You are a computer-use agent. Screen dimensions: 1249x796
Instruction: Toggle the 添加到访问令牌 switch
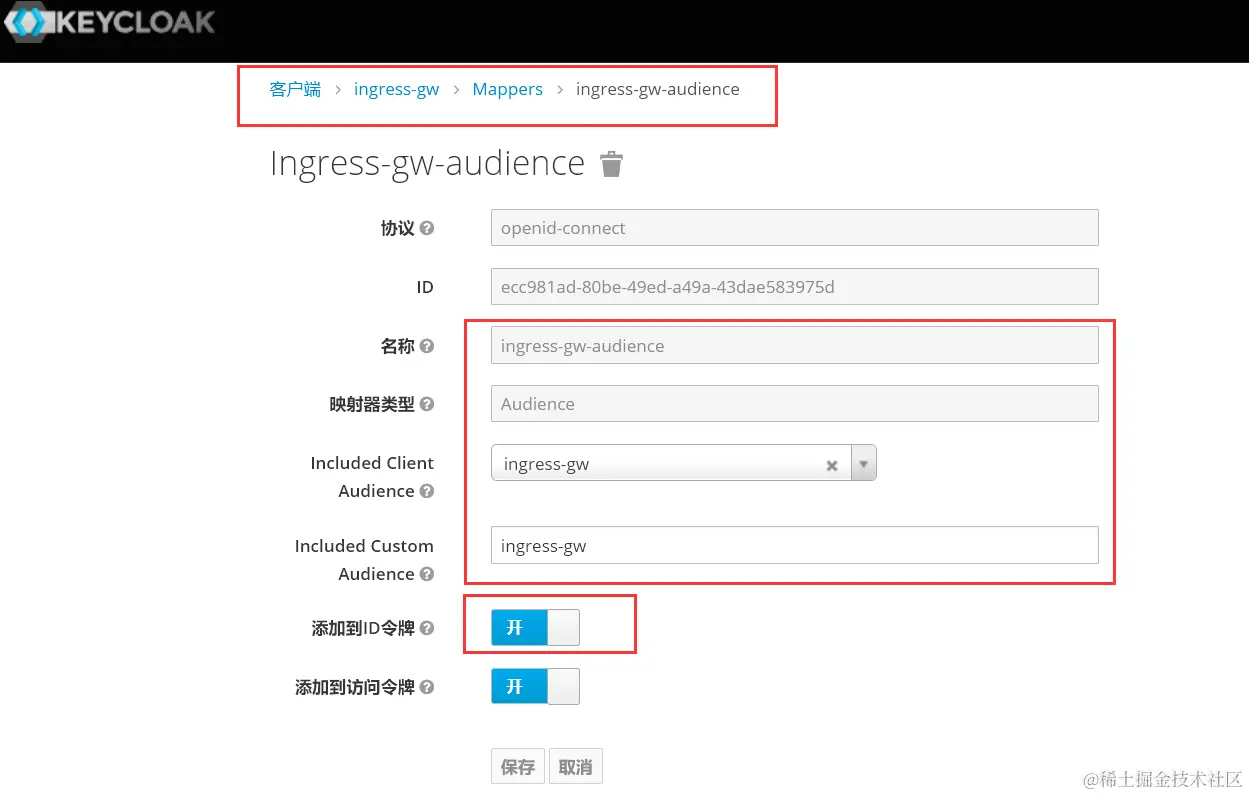tap(535, 687)
